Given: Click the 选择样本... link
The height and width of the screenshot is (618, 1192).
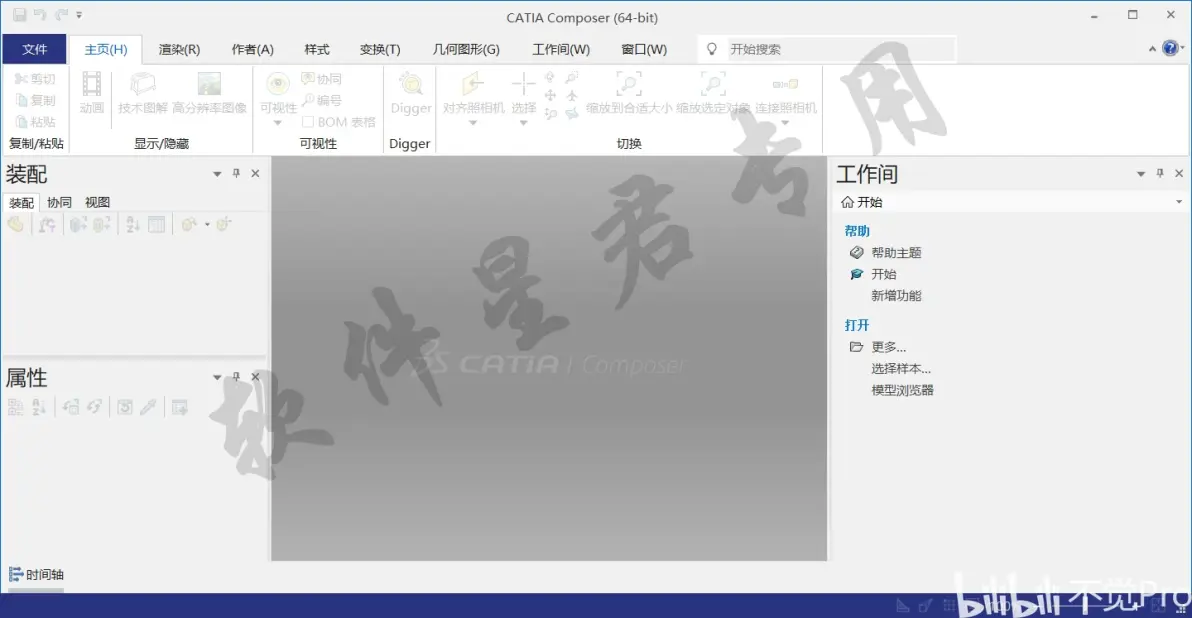Looking at the screenshot, I should [x=901, y=369].
